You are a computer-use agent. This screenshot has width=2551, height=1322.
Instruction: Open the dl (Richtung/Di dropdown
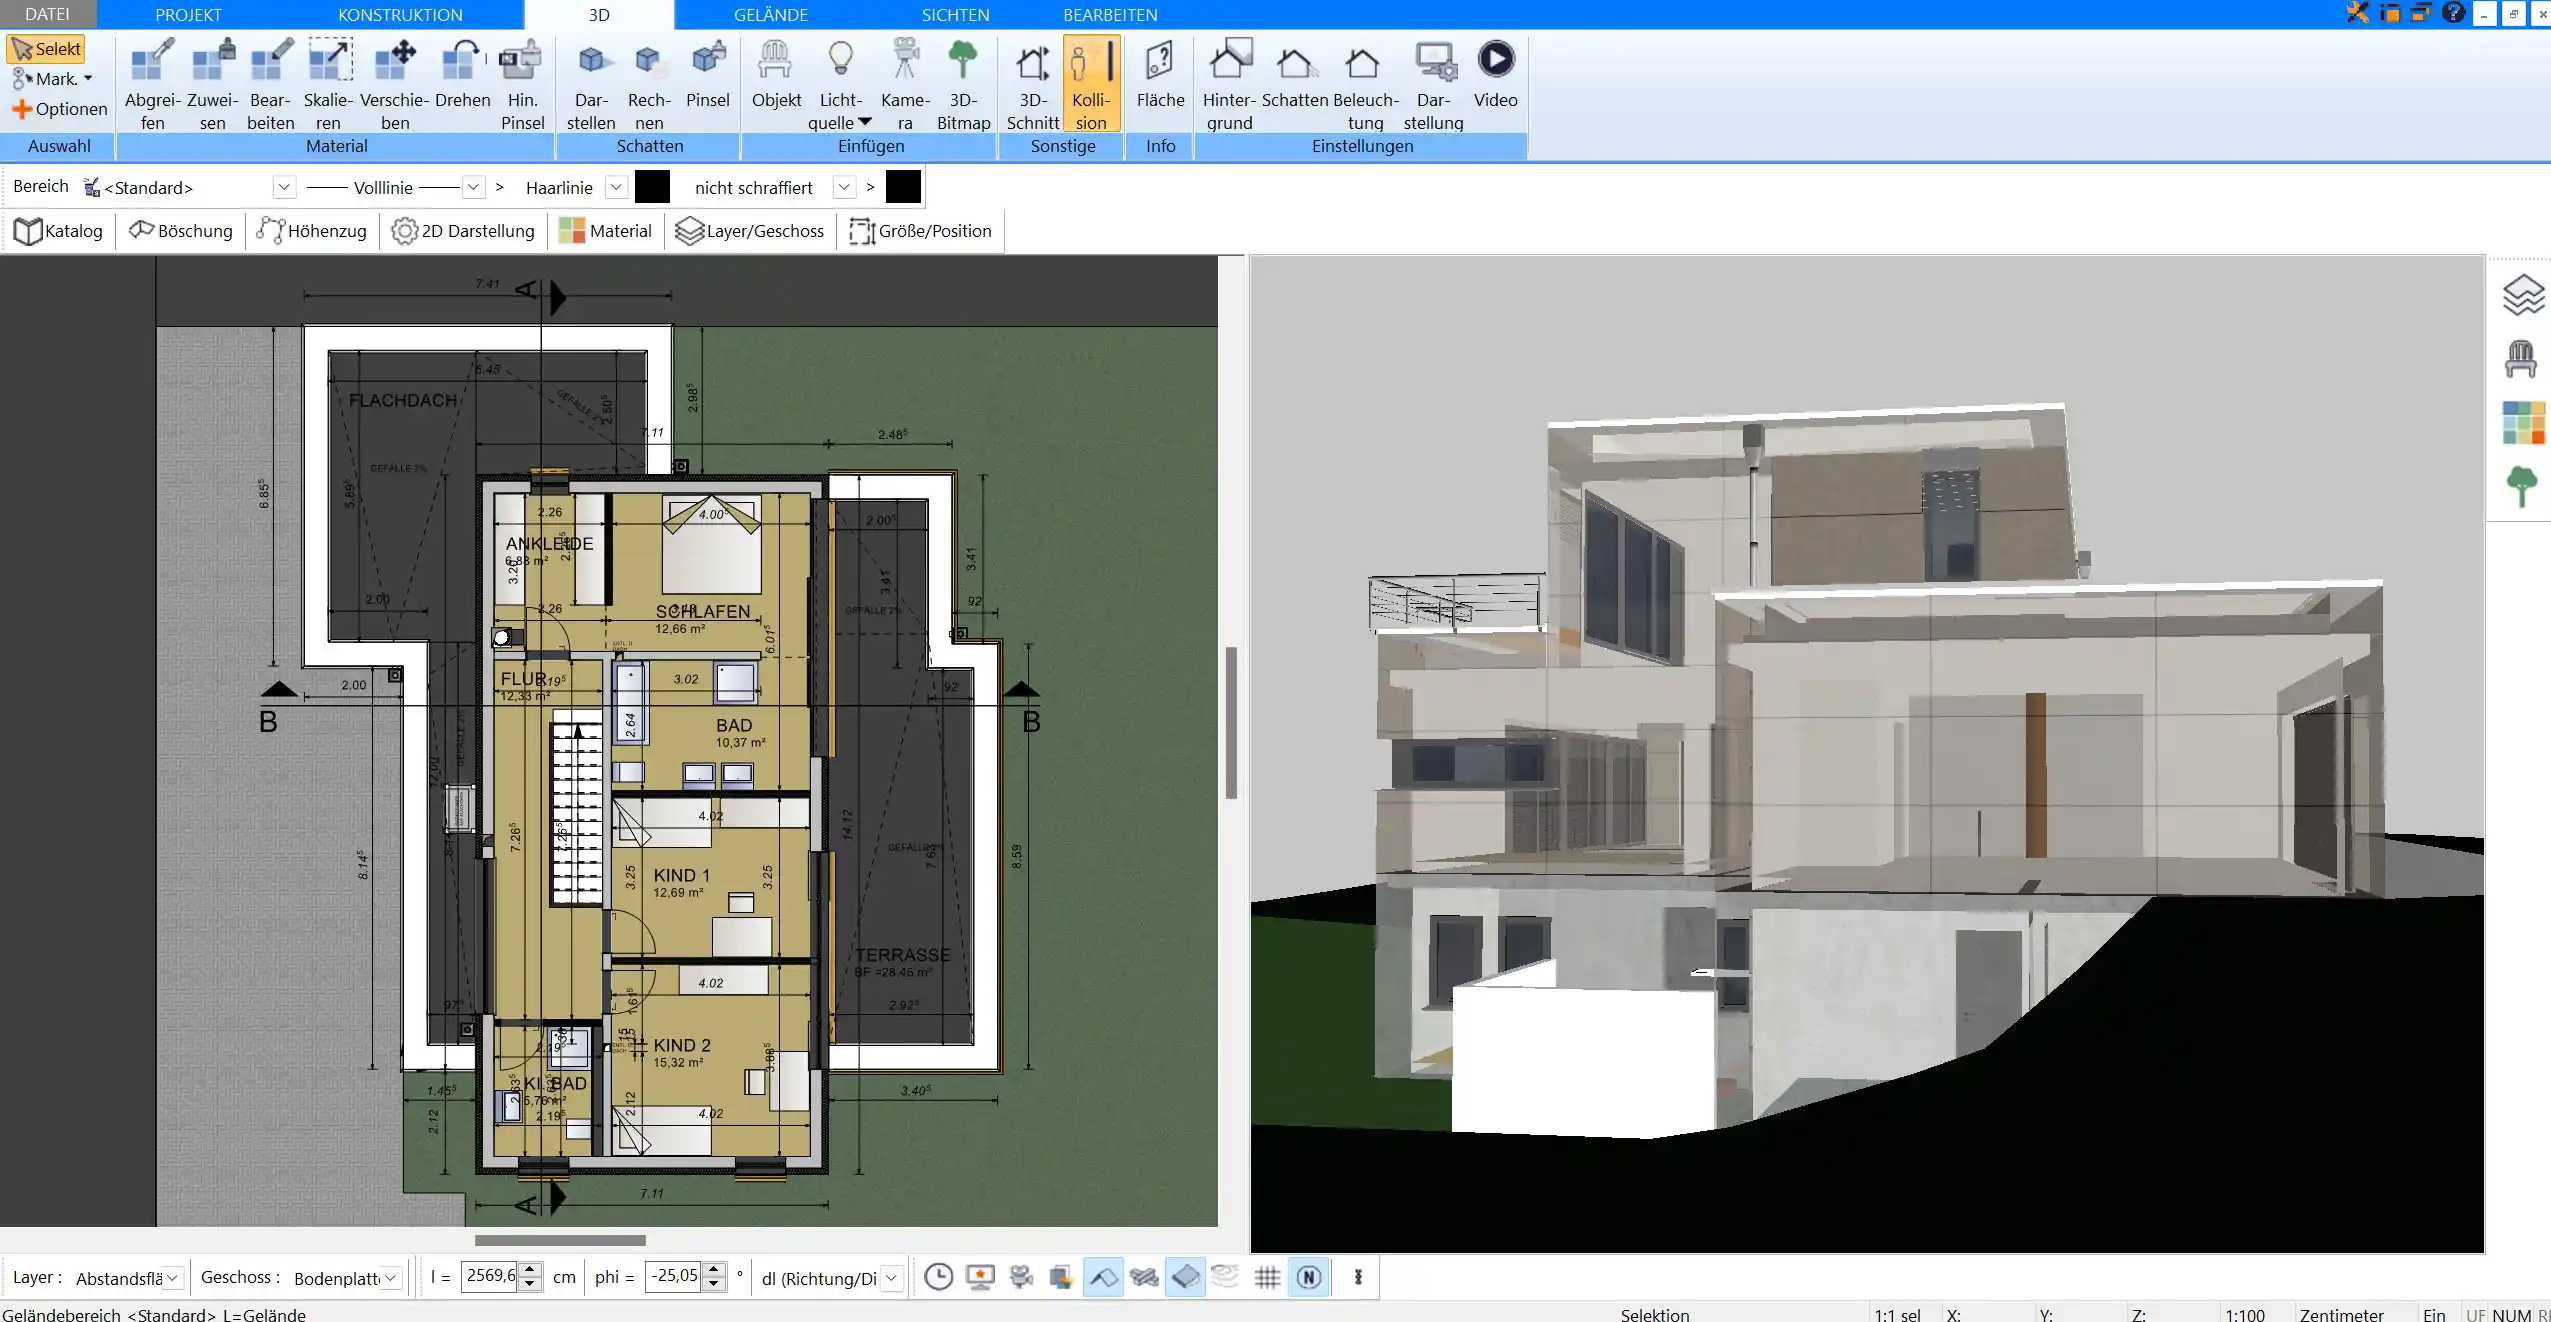tap(892, 1278)
